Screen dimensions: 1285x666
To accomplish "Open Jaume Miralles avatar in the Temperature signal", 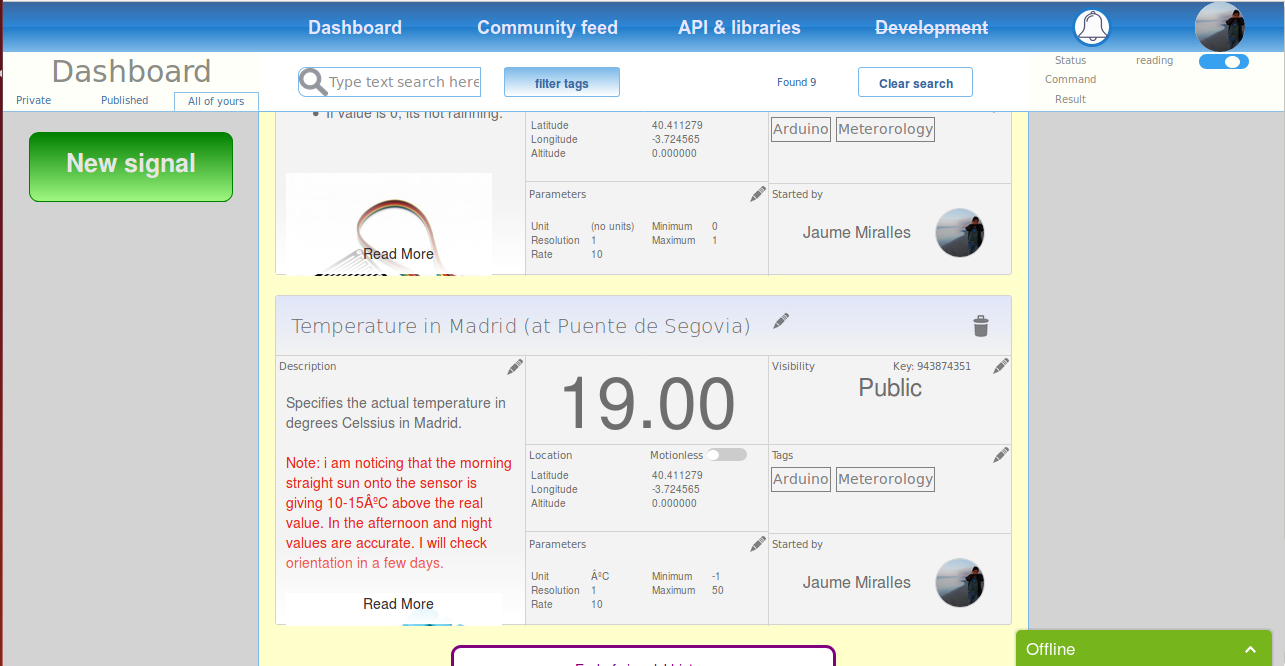I will 960,583.
